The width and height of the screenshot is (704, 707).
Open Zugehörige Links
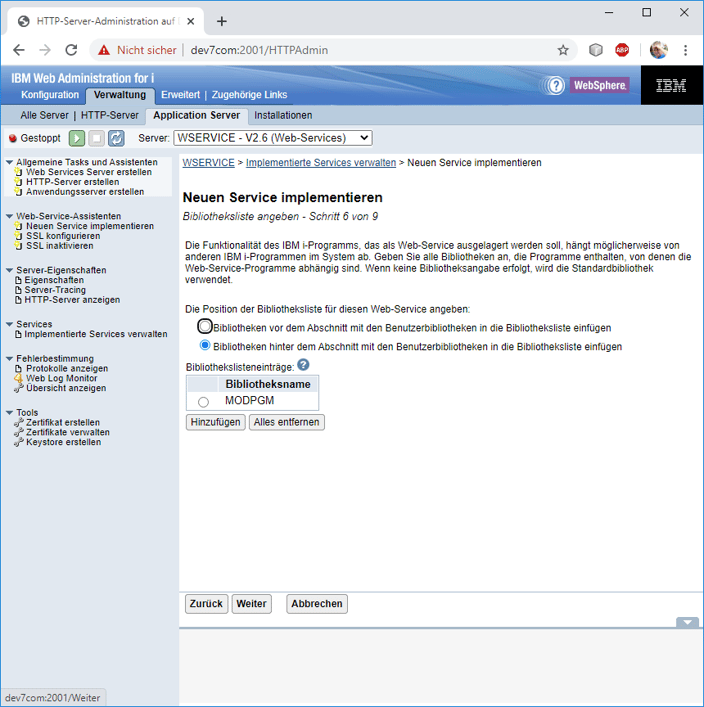pos(249,95)
